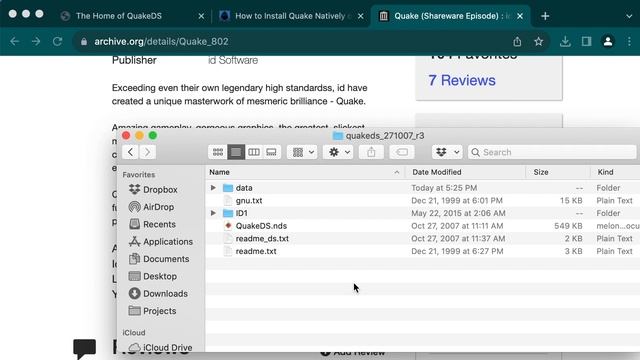Click Finder edit tags button

click(x=402, y=152)
